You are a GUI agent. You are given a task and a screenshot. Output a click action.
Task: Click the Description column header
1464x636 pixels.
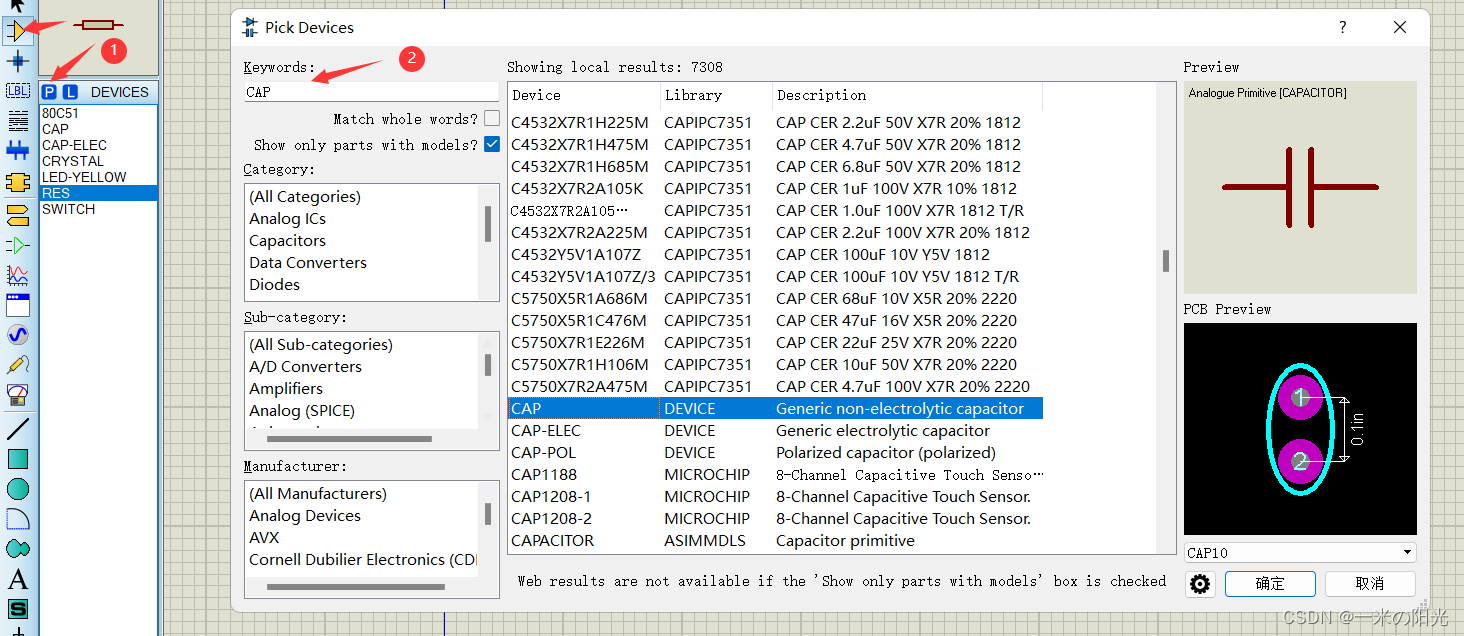[908, 95]
